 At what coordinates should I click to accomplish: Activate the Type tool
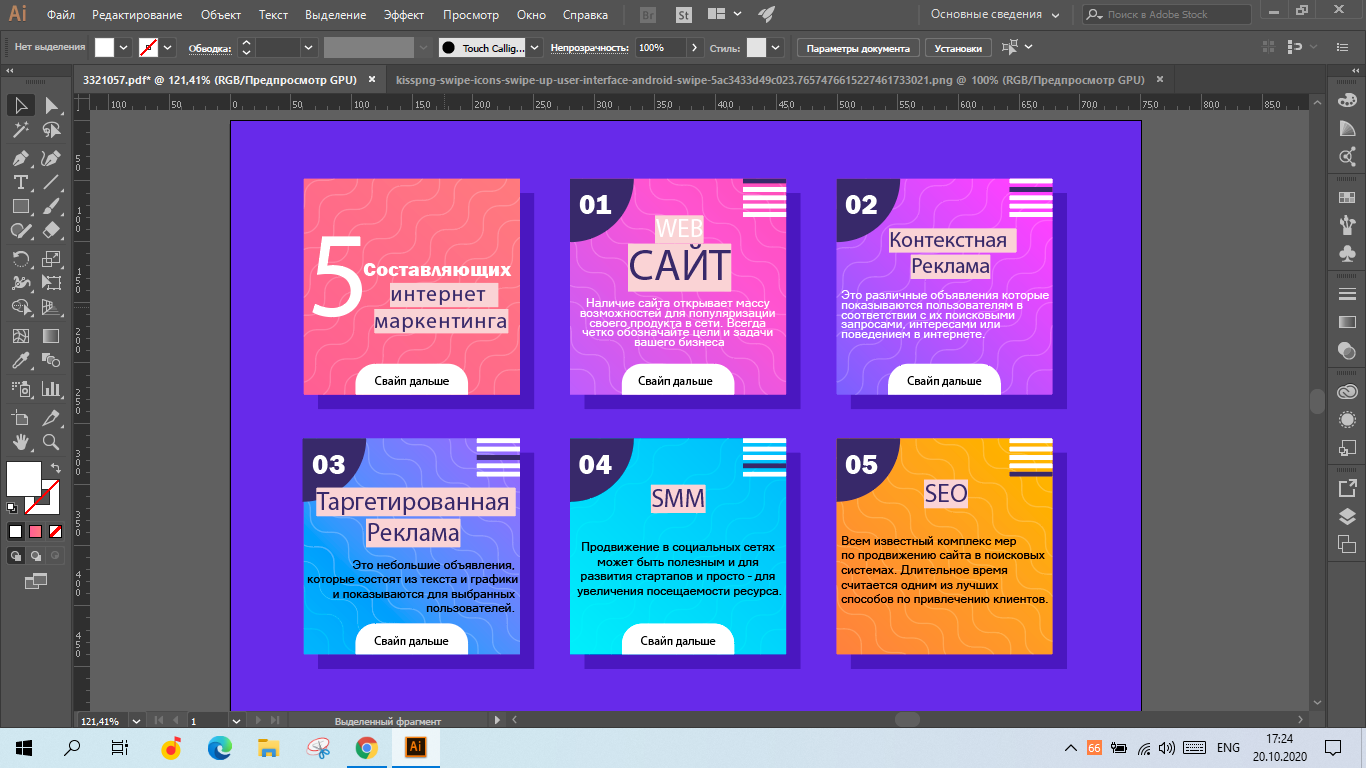coord(20,182)
